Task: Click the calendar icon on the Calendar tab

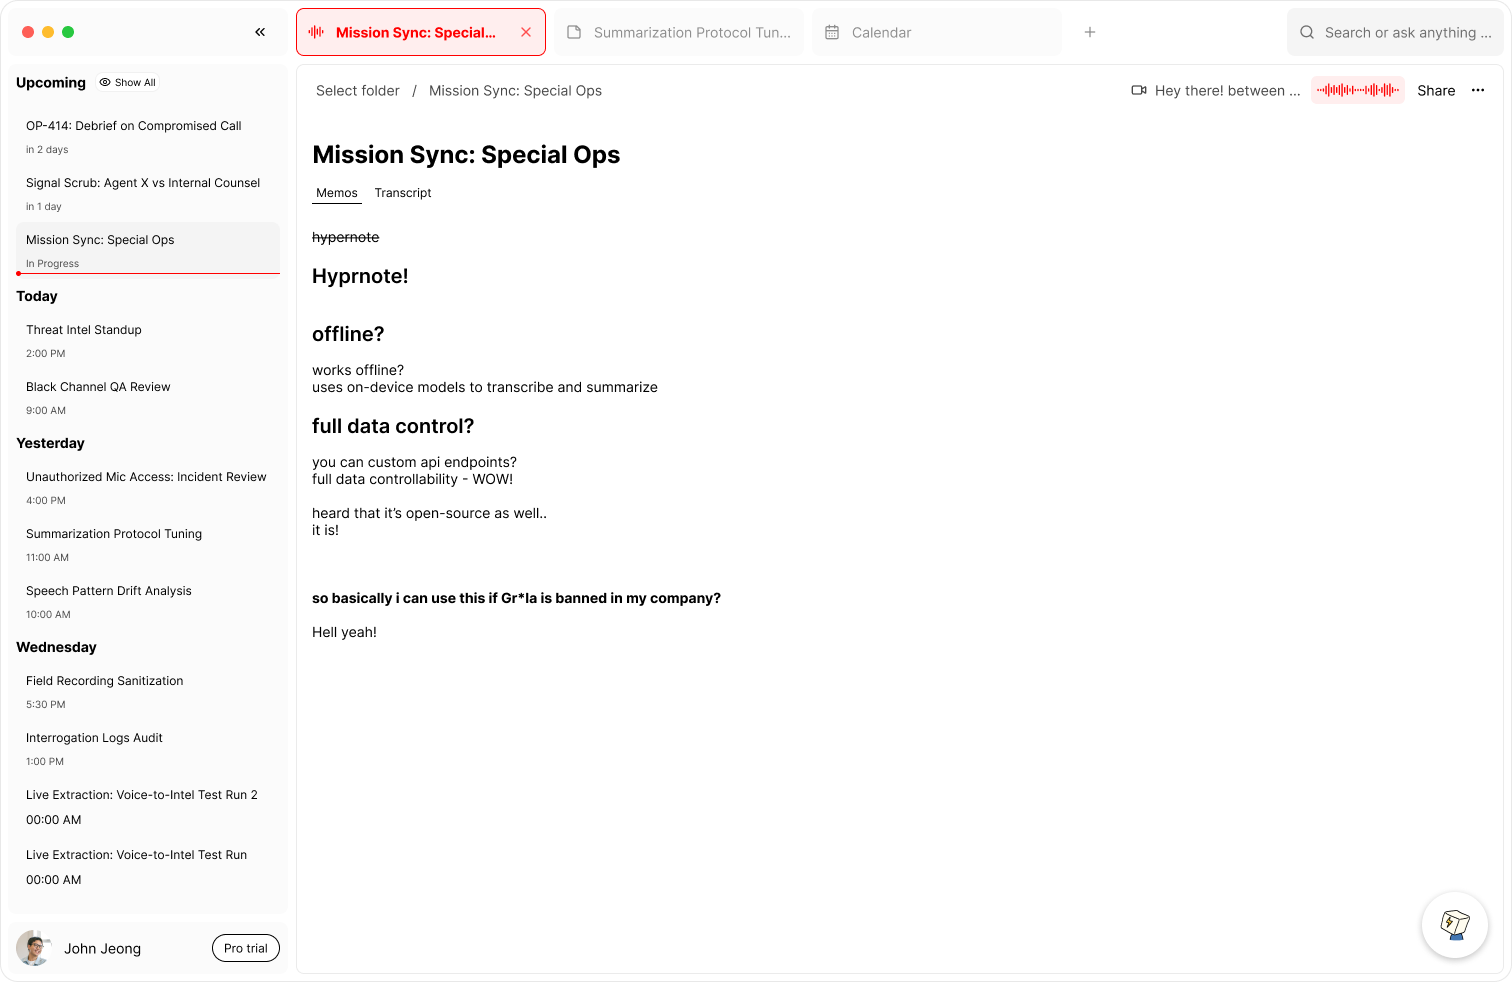Action: pos(832,32)
